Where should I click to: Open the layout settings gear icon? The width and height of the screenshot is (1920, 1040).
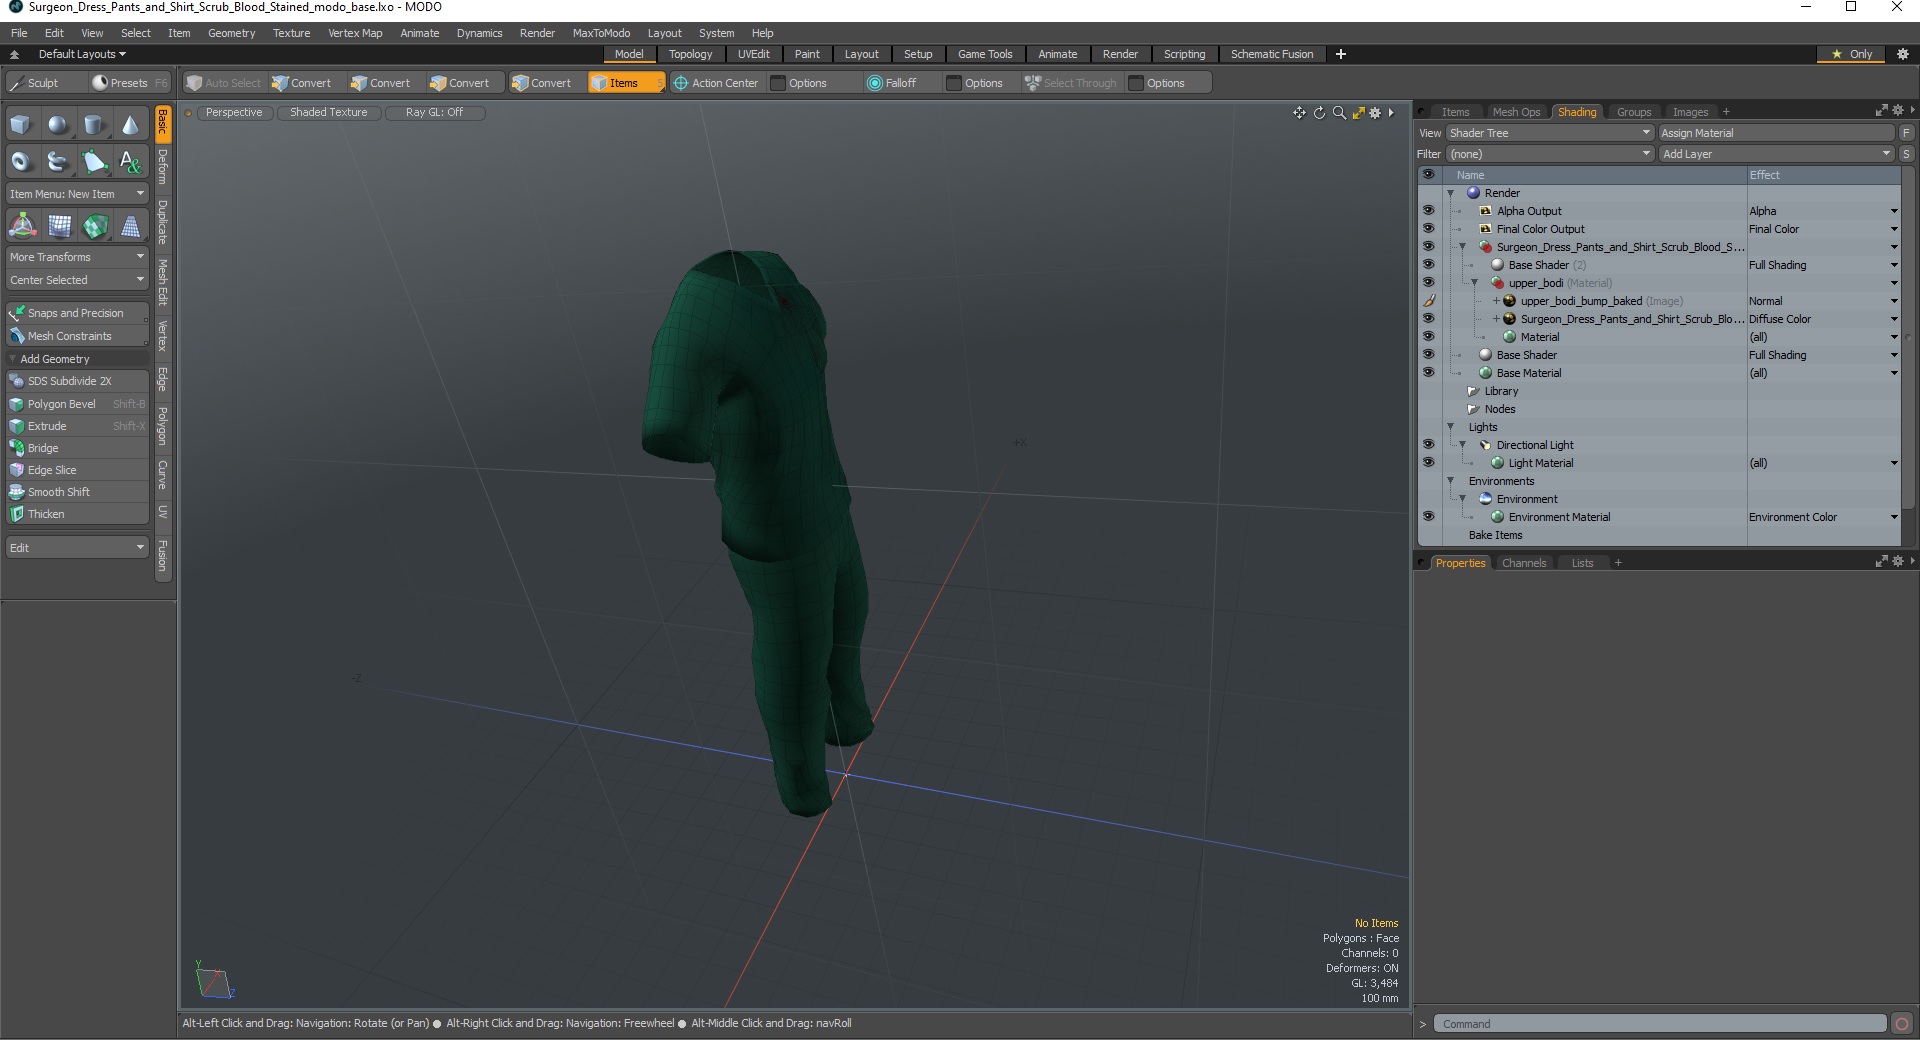[1903, 54]
